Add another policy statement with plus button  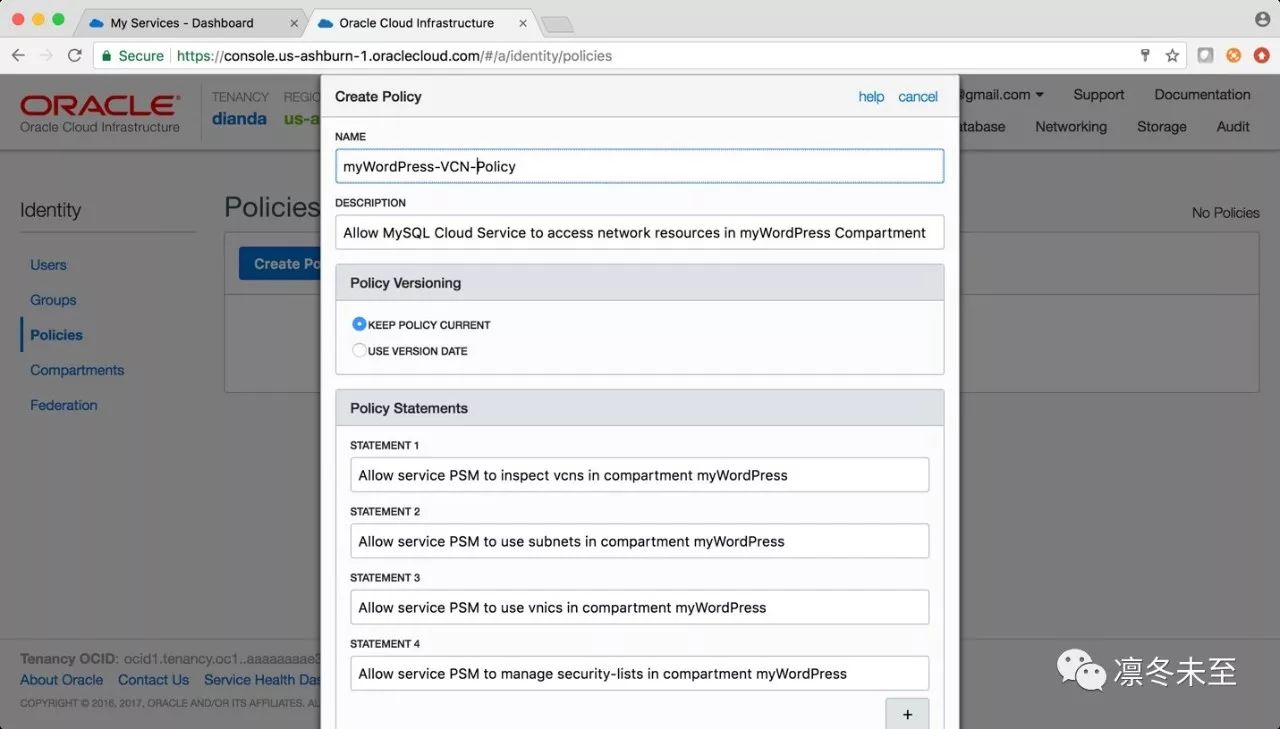point(908,714)
